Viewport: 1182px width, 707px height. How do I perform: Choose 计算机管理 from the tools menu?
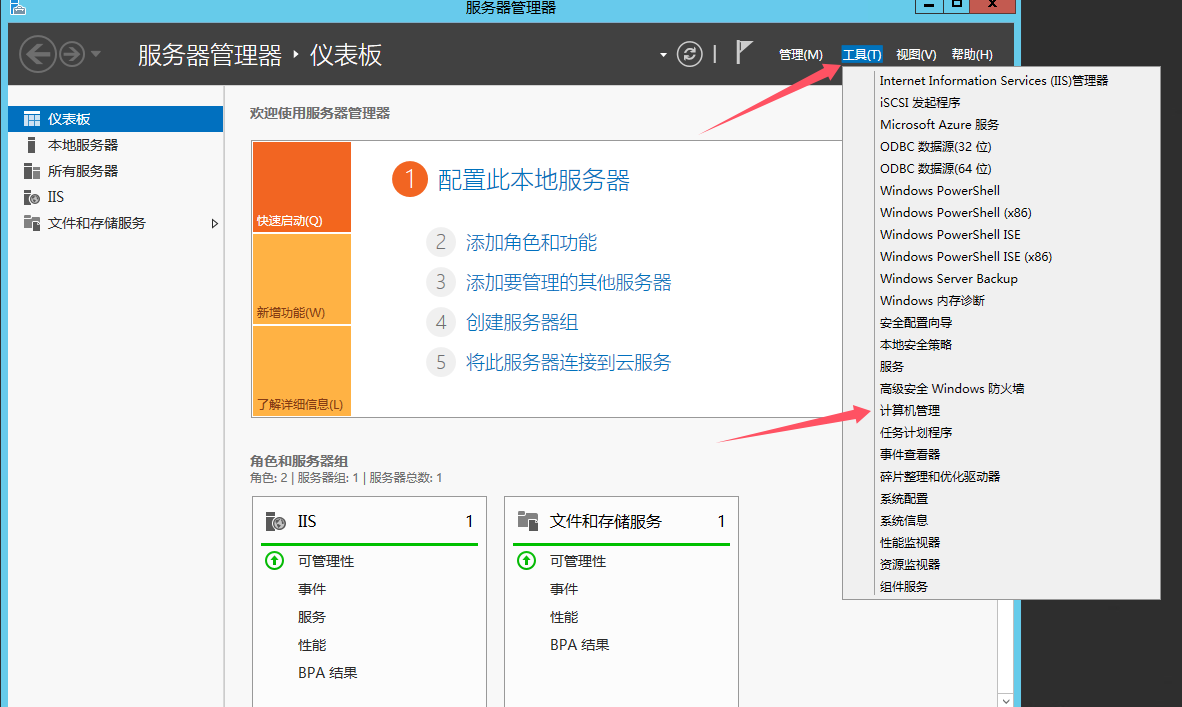pos(909,411)
